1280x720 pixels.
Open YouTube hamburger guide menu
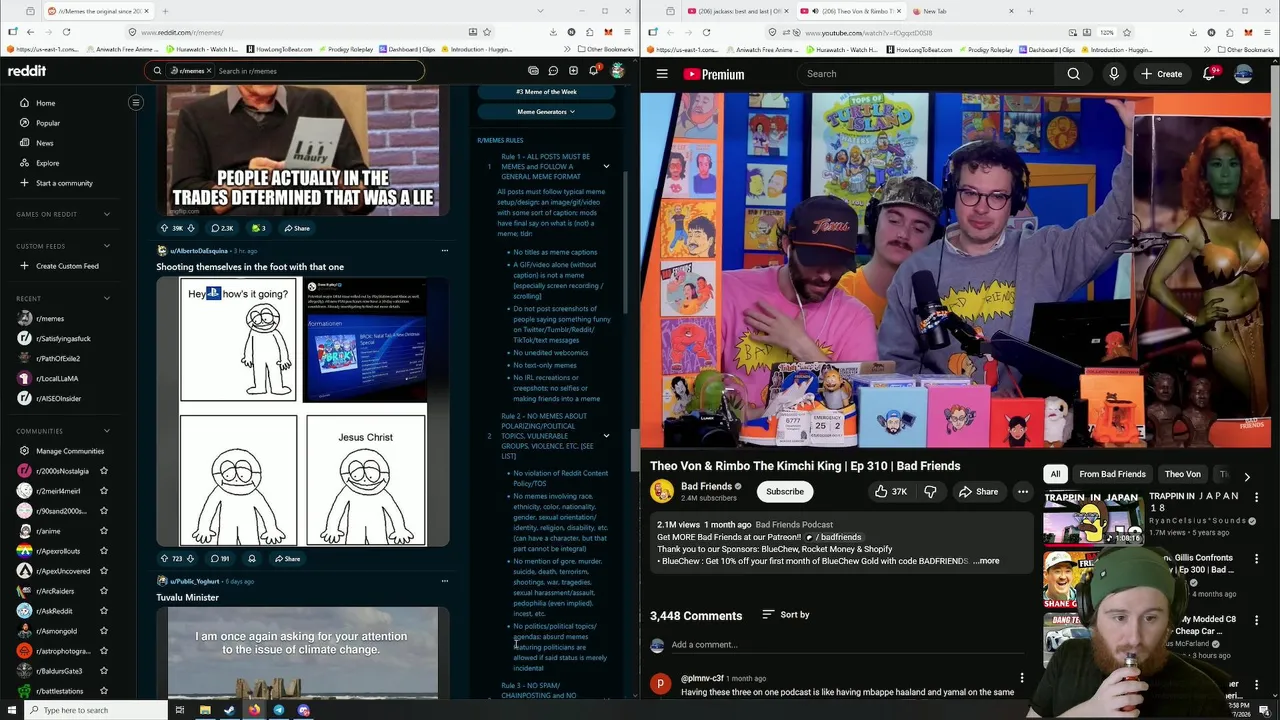pos(662,74)
